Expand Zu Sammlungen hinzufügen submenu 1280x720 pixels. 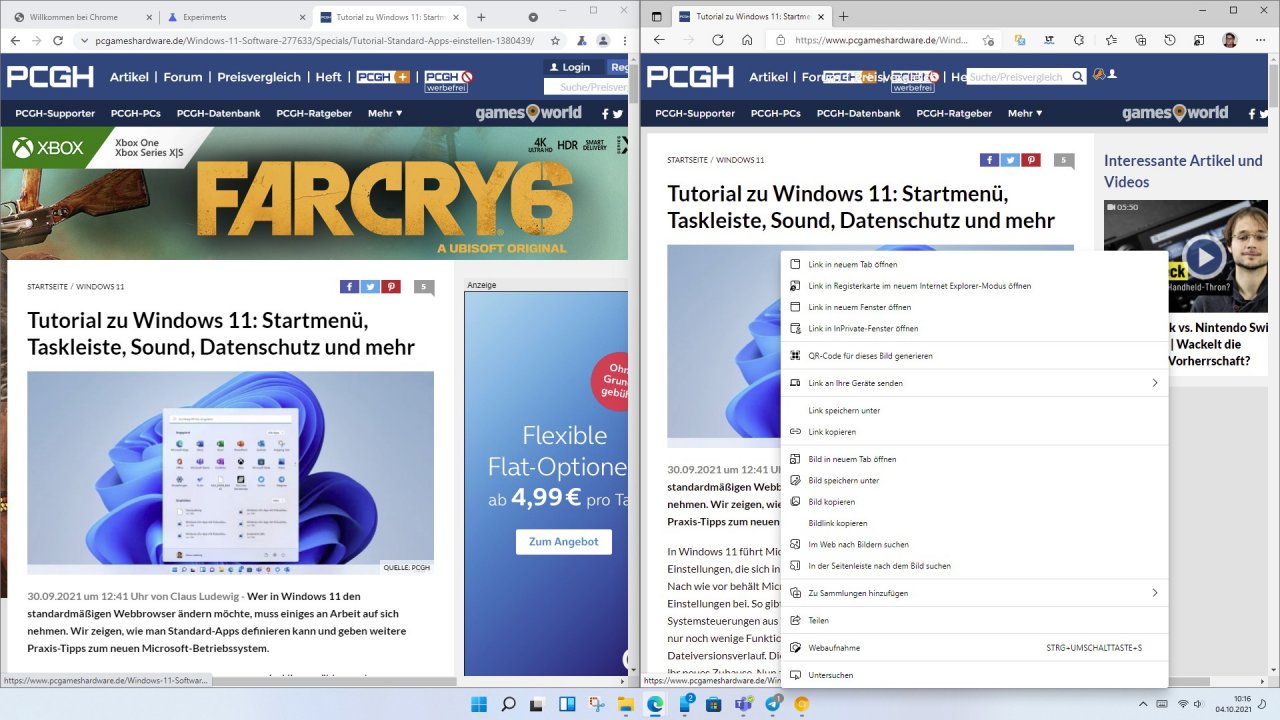974,593
